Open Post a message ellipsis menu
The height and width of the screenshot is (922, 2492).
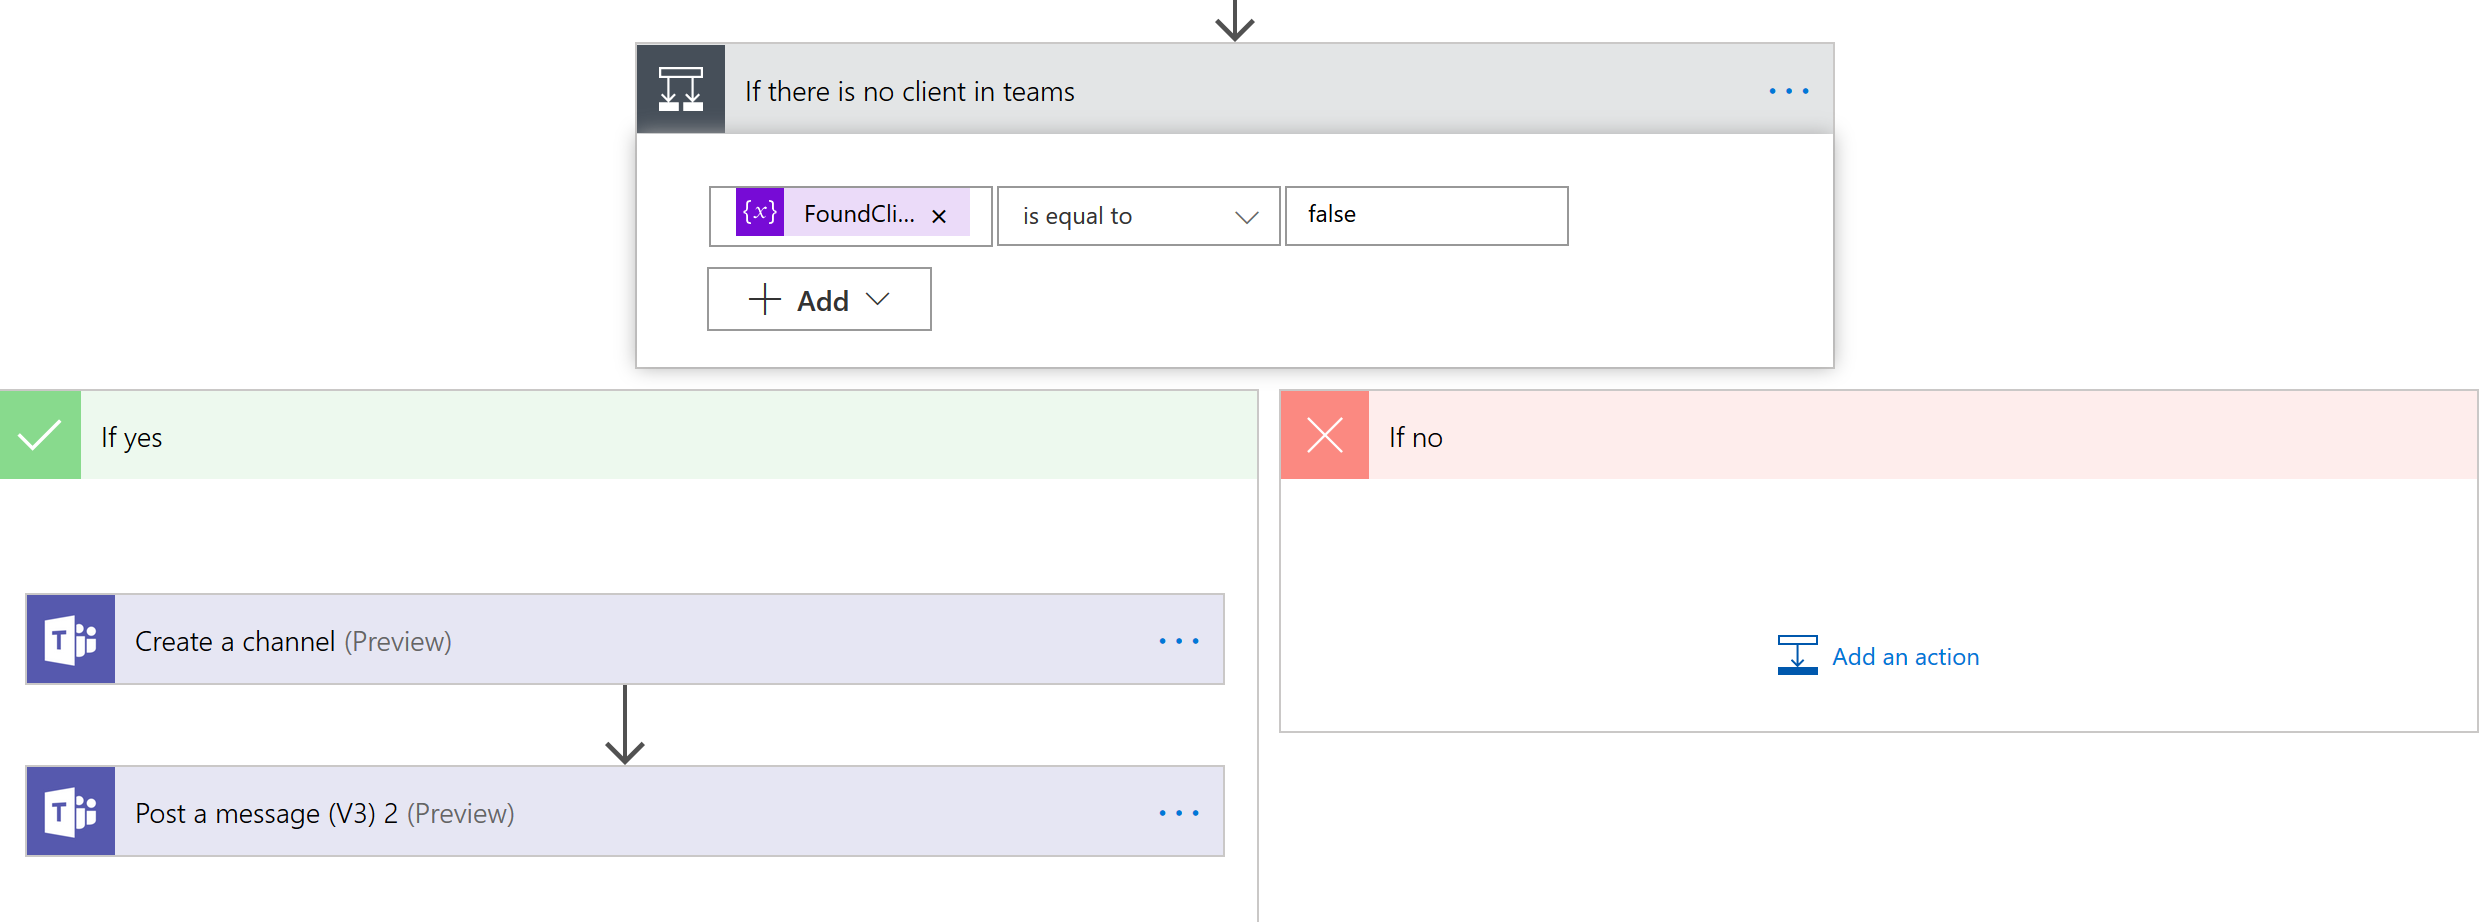1179,813
